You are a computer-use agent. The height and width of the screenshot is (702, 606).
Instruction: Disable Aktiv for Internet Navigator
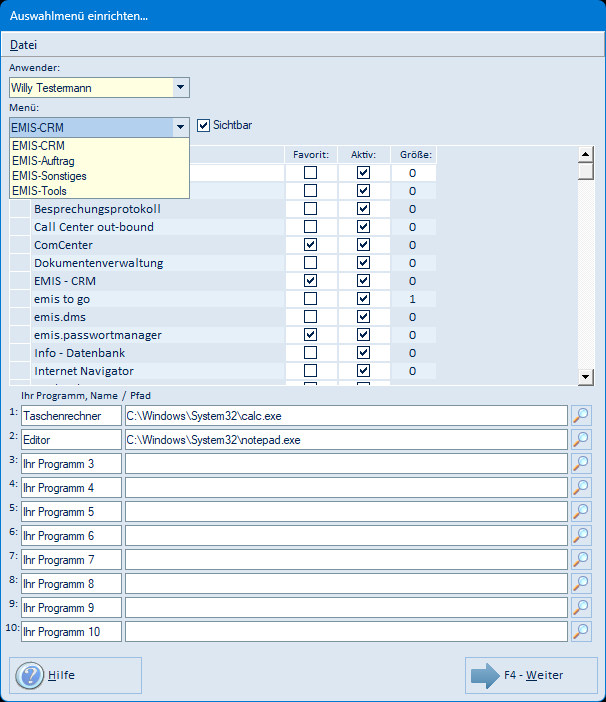363,371
